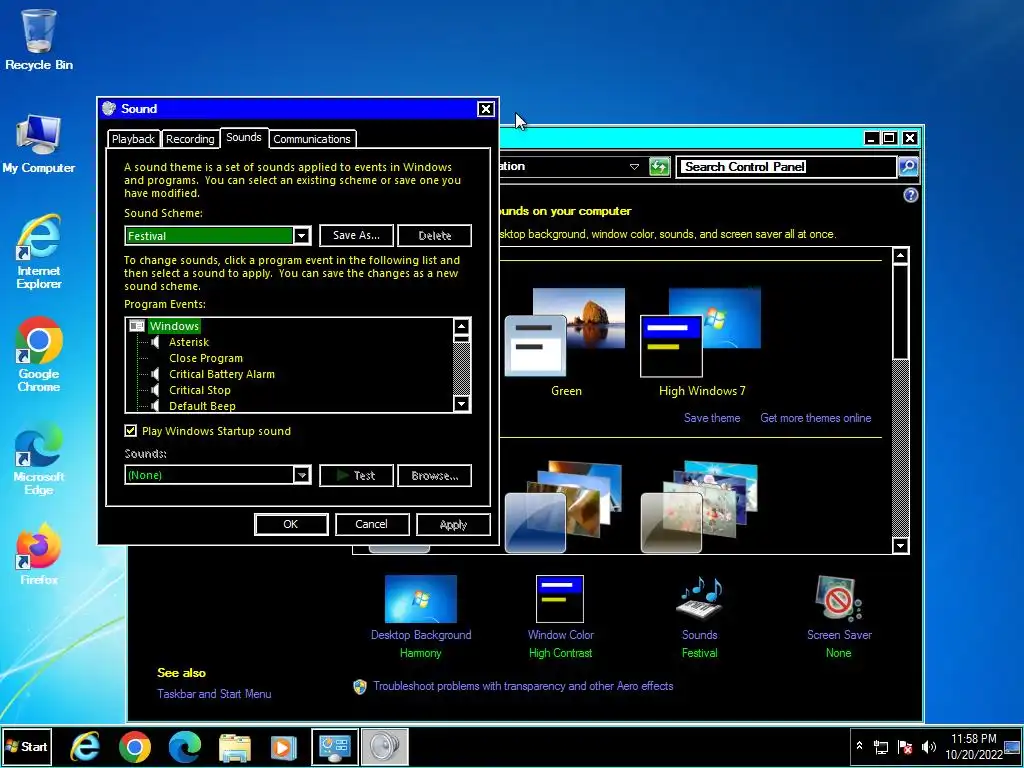Confirm with the OK button

click(x=291, y=524)
